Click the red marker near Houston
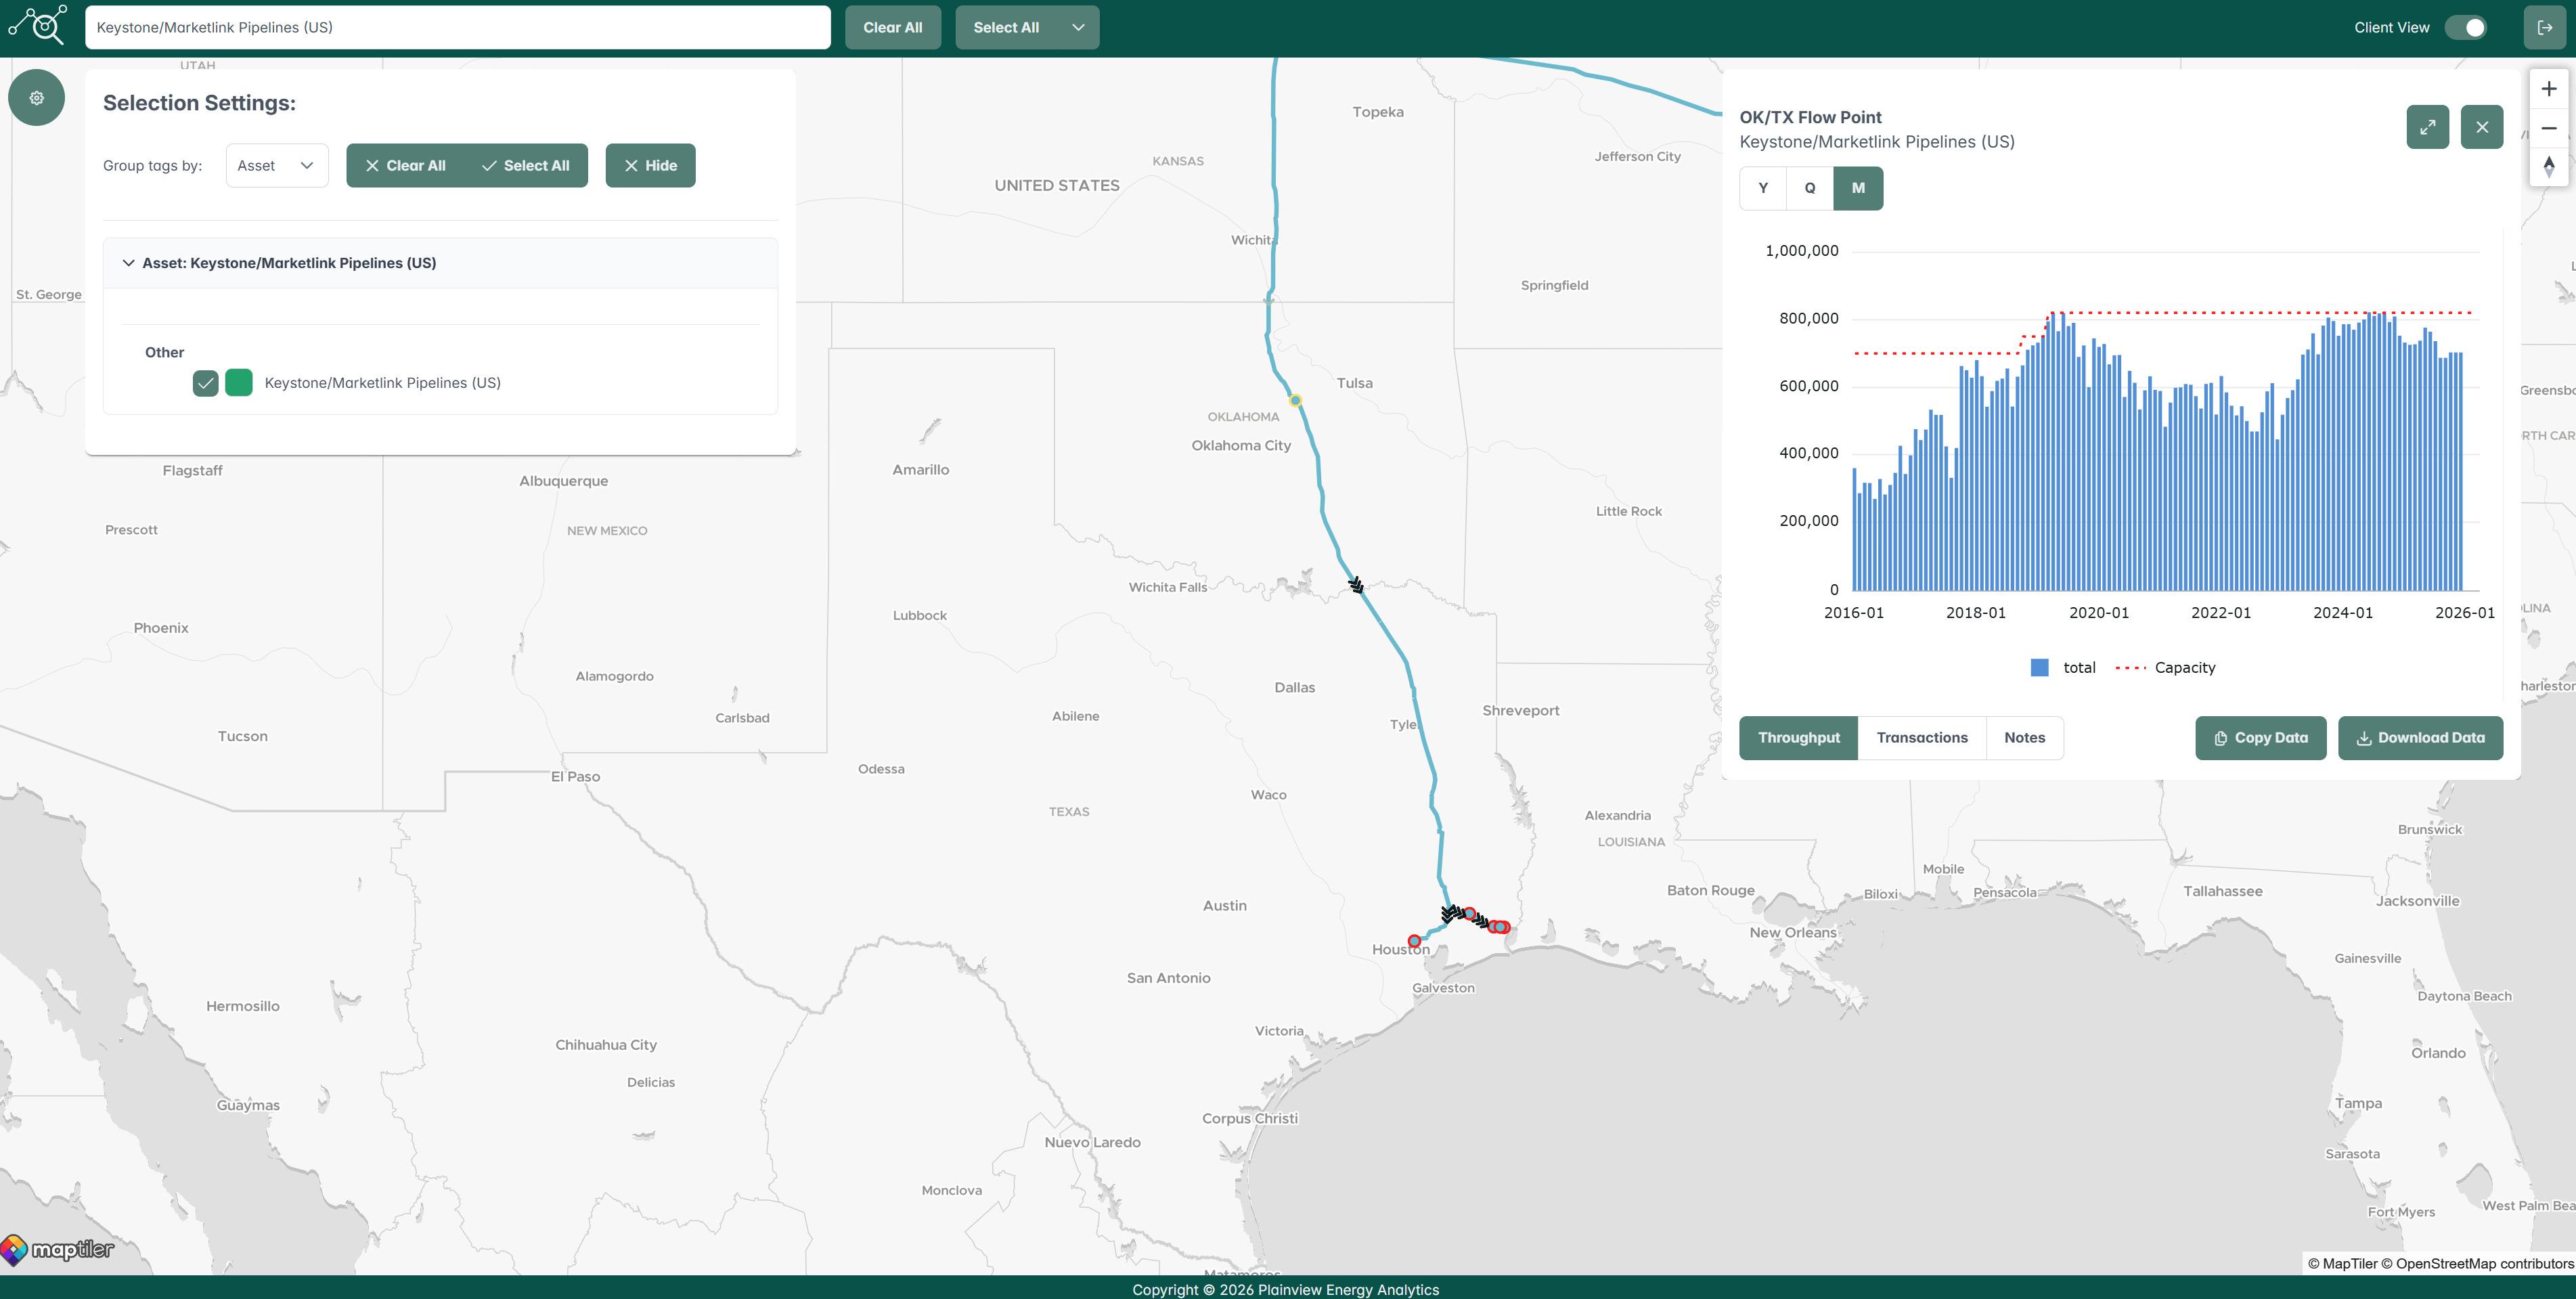 point(1414,941)
